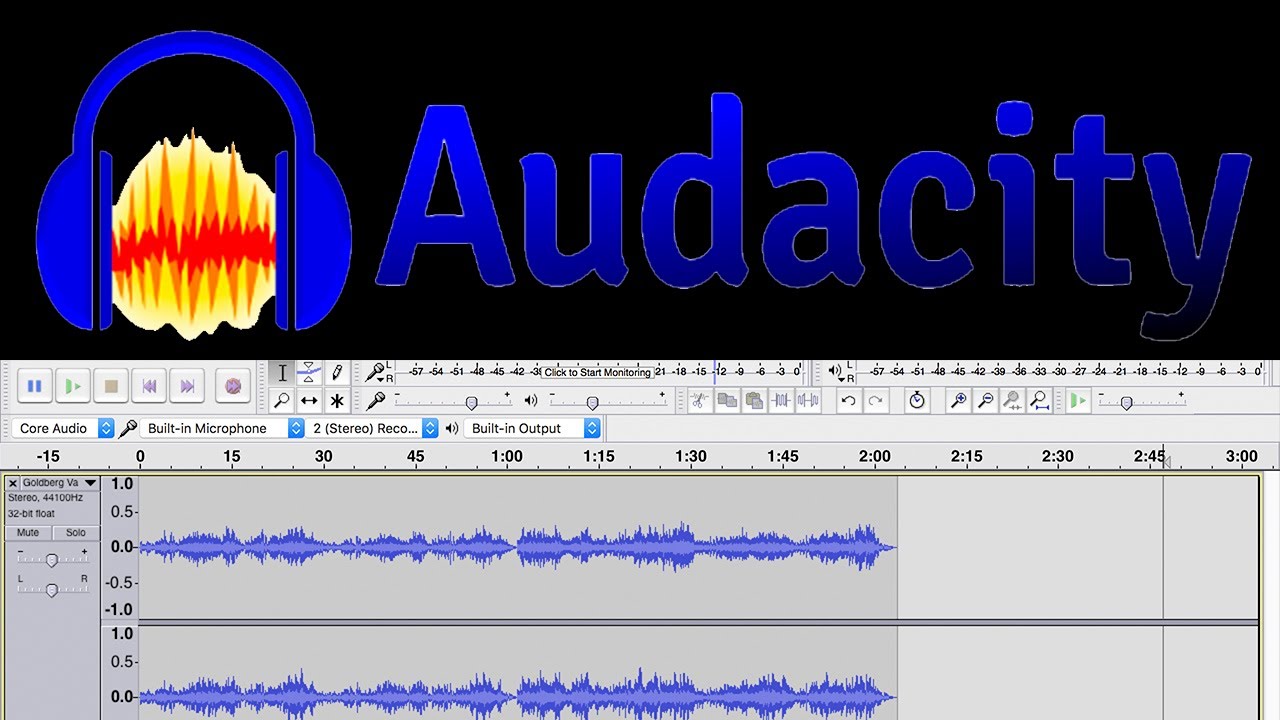Click the 'Stereo, 44100Hz' track info text
Image resolution: width=1280 pixels, height=720 pixels.
46,497
